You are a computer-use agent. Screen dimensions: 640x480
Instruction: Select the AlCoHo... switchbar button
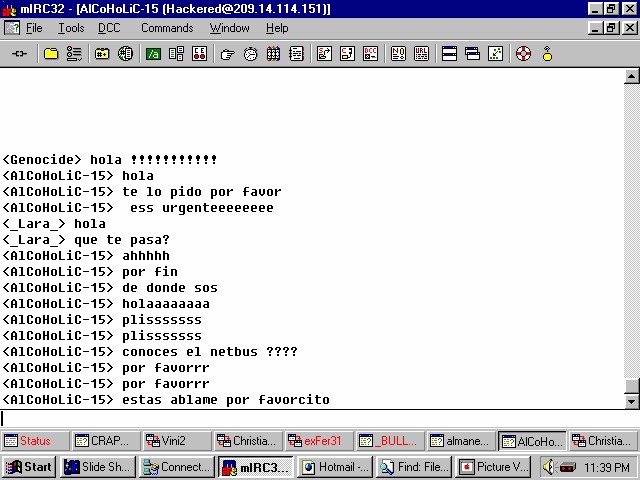pyautogui.click(x=533, y=441)
